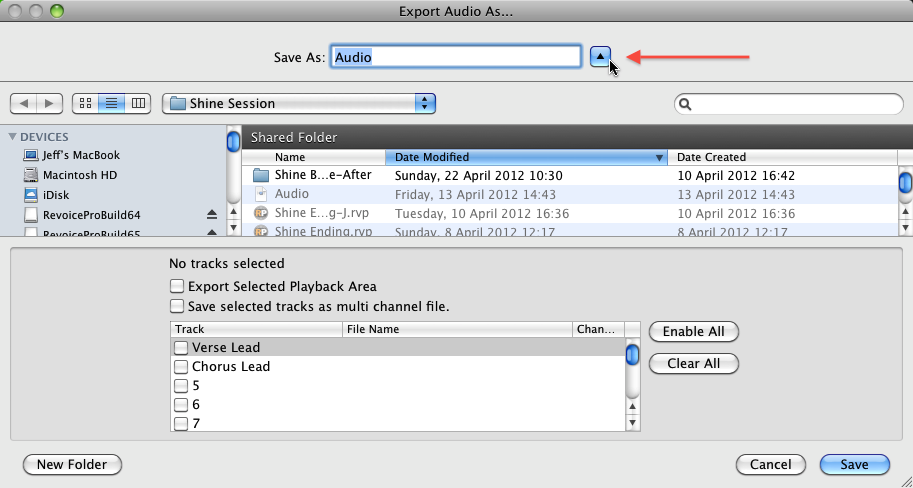Click the back navigation arrow
913x488 pixels.
(x=24, y=103)
